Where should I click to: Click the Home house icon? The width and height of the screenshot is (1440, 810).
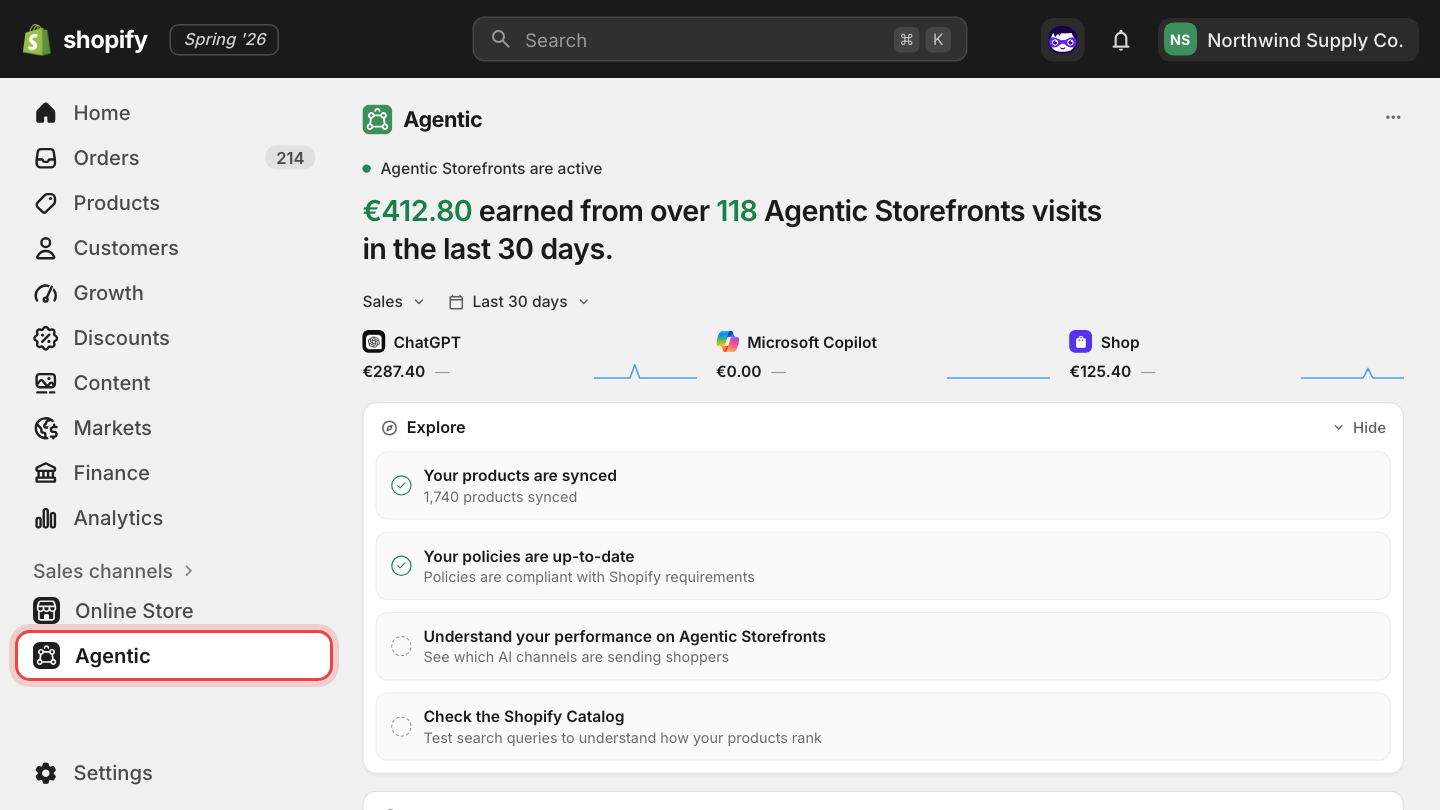(x=46, y=113)
